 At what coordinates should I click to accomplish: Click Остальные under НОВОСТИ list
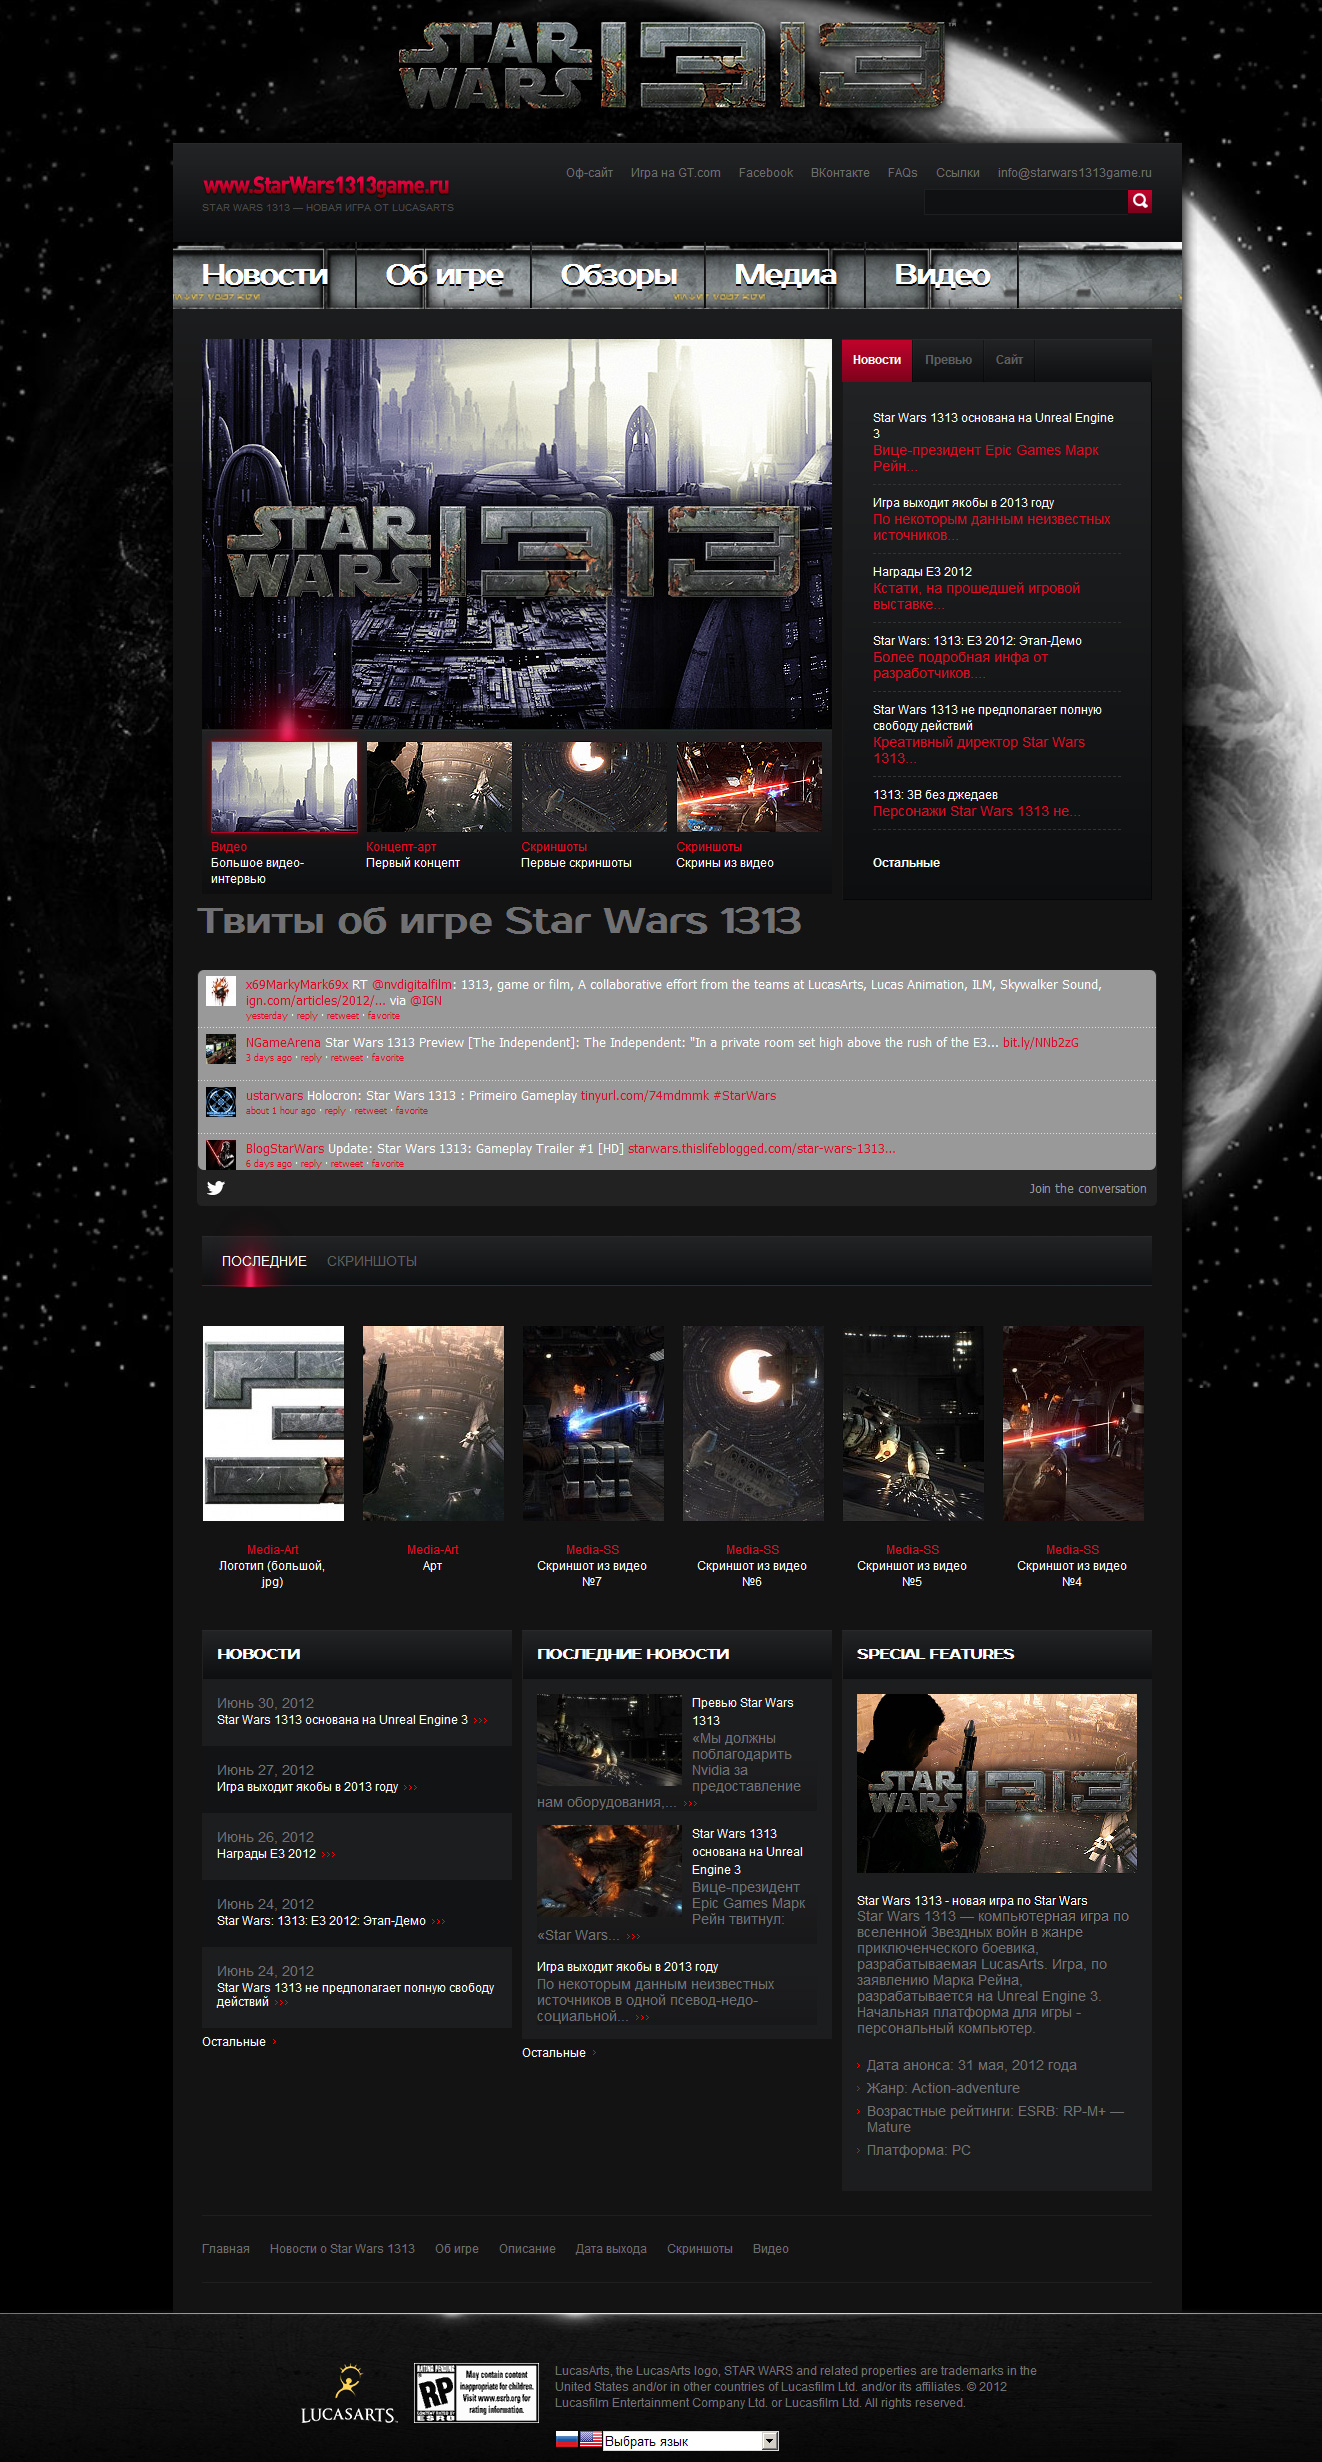(234, 2042)
